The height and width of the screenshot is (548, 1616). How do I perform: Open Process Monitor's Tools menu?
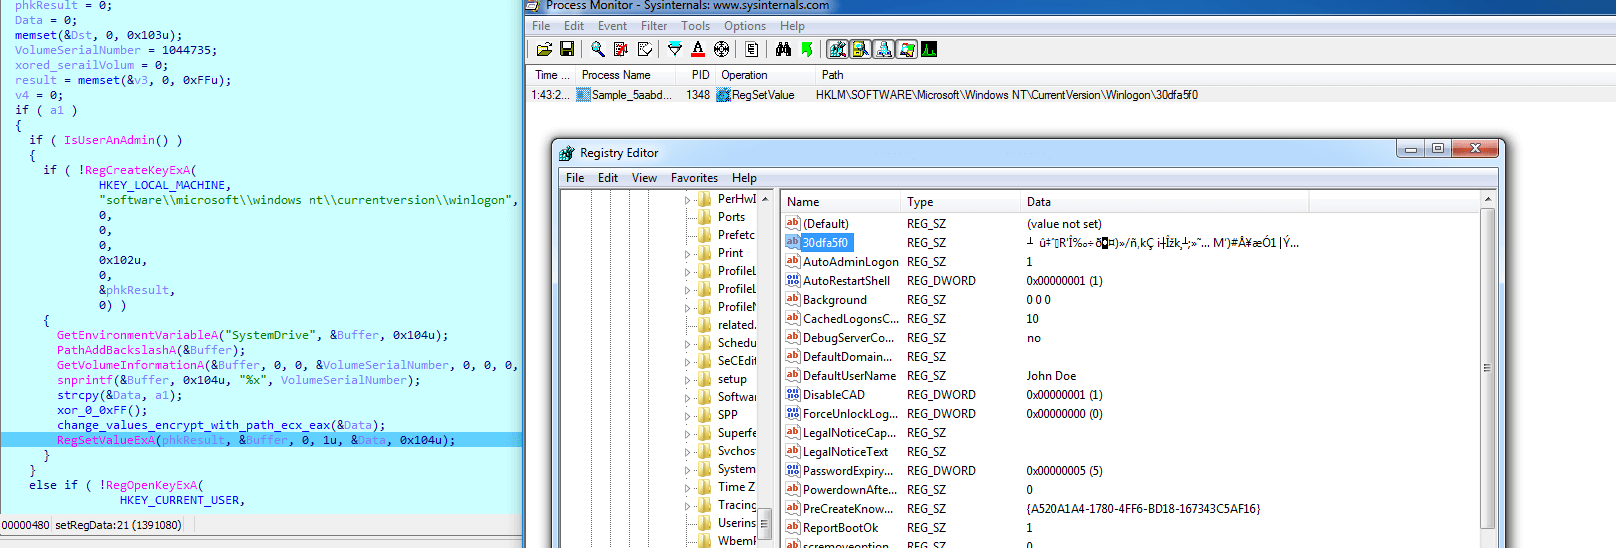(695, 26)
